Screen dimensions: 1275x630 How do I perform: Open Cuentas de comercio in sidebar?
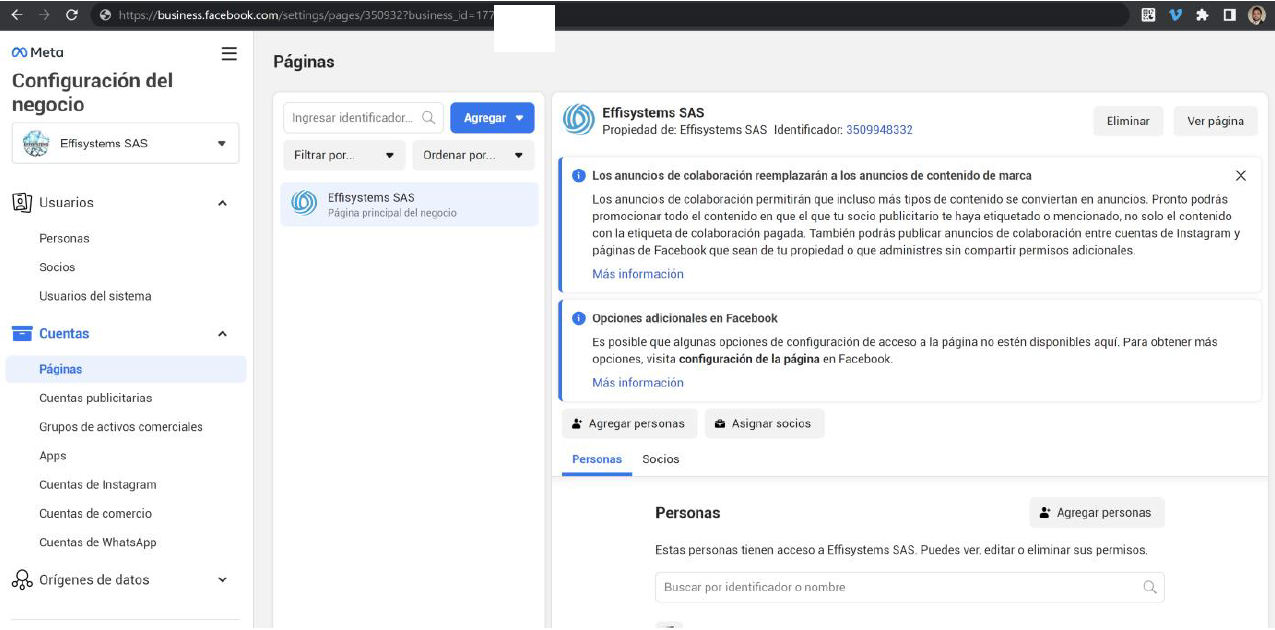(x=95, y=514)
